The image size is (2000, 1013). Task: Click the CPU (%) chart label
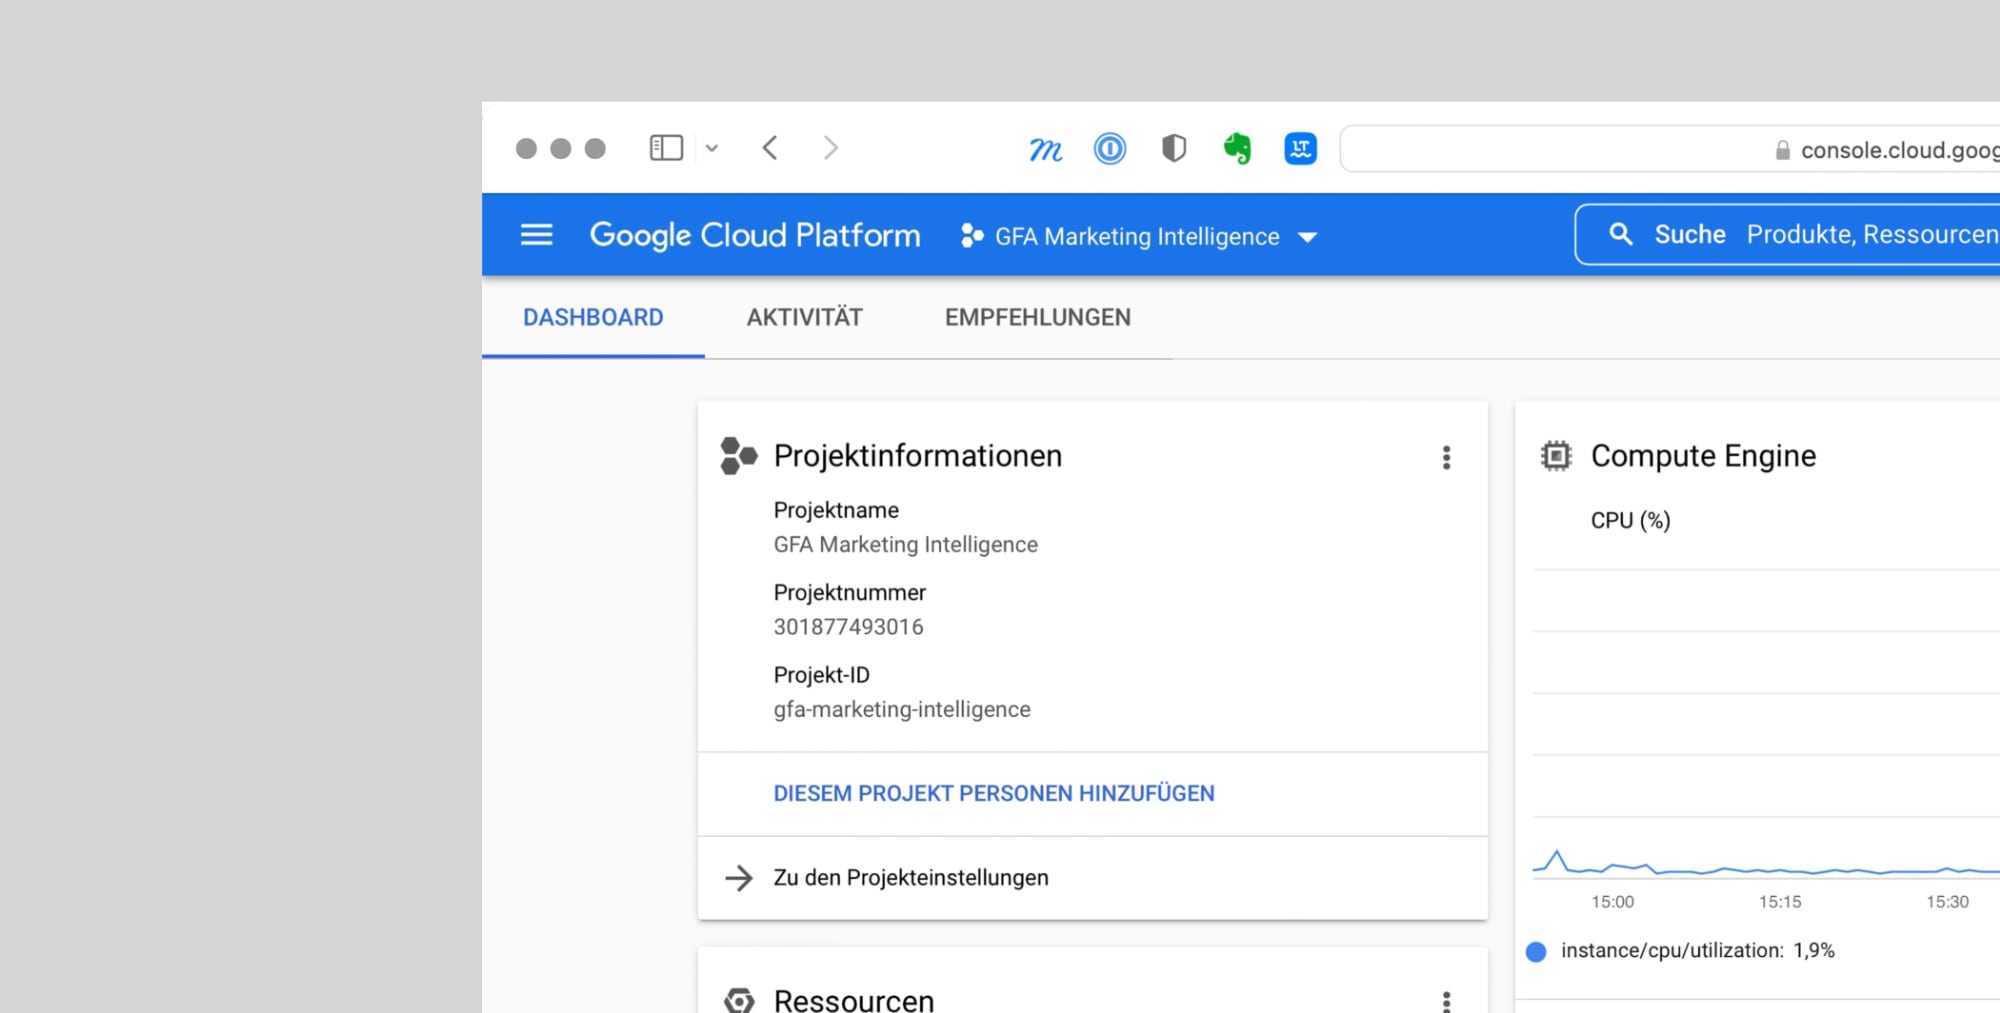pos(1630,520)
